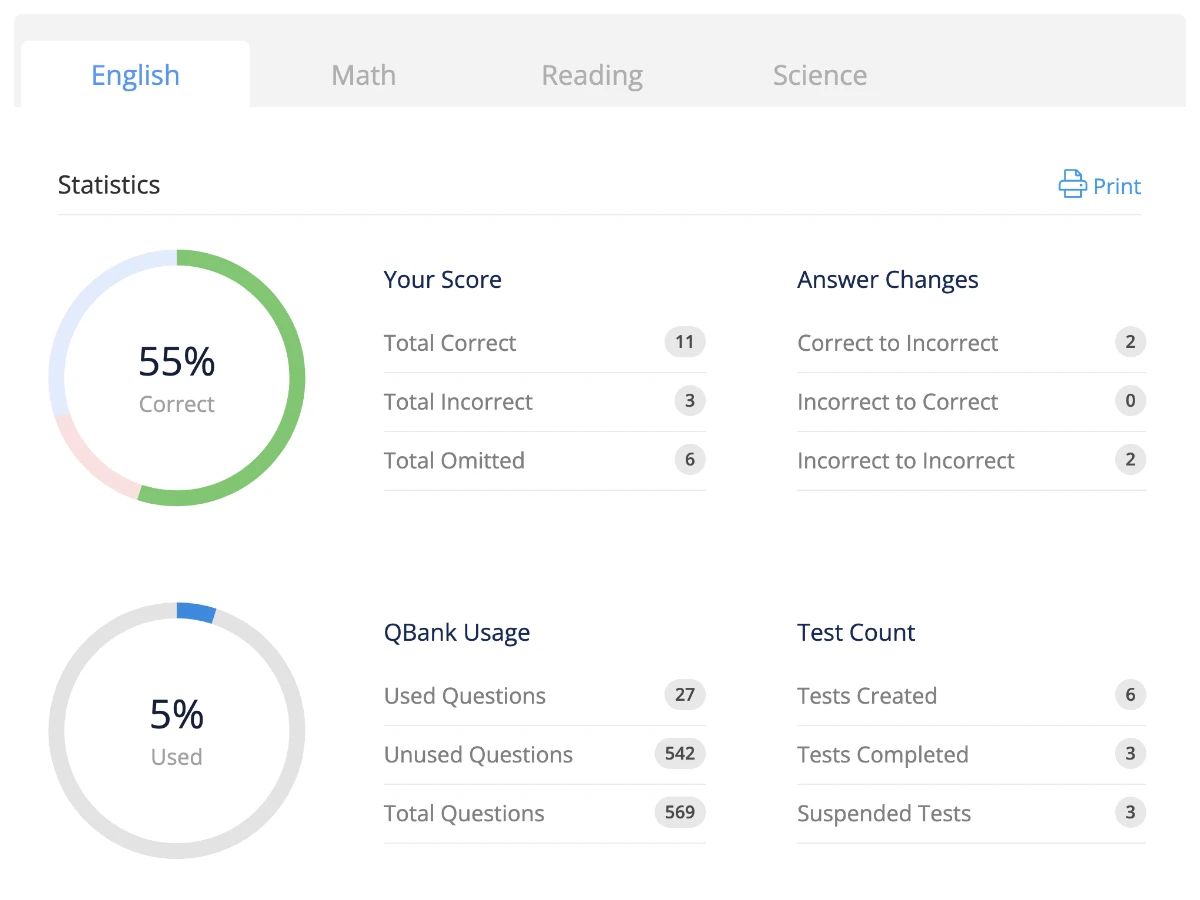Click the Total Incorrect count badge
Screen dimensions: 1200x900
pos(690,401)
